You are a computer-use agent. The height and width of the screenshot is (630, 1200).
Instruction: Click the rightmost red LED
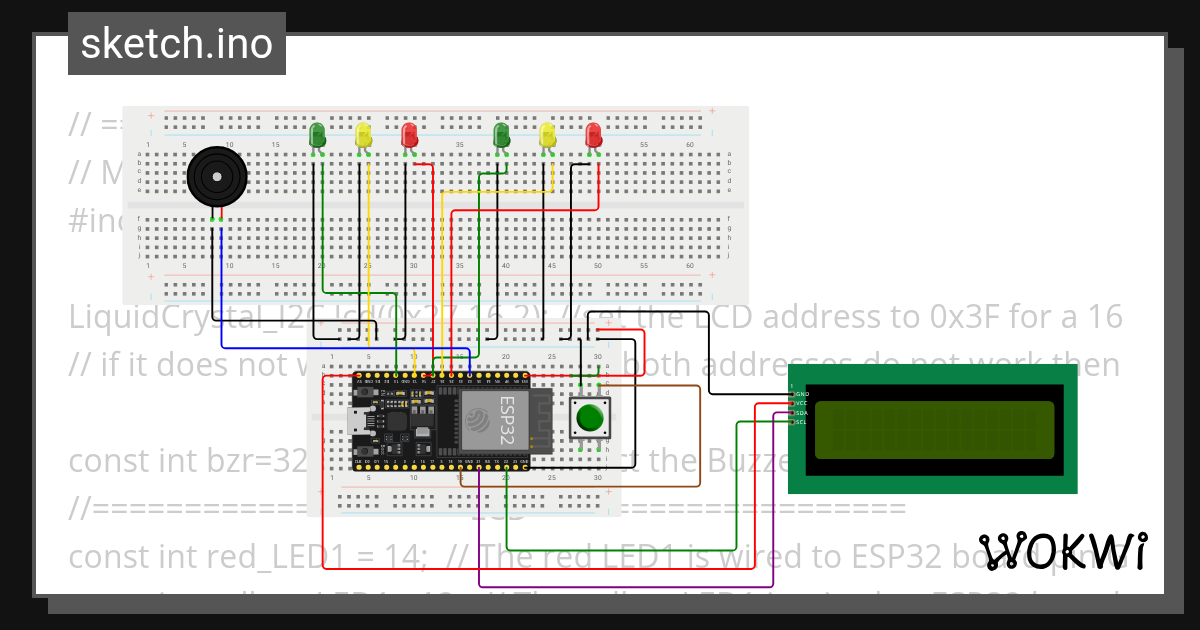(592, 133)
